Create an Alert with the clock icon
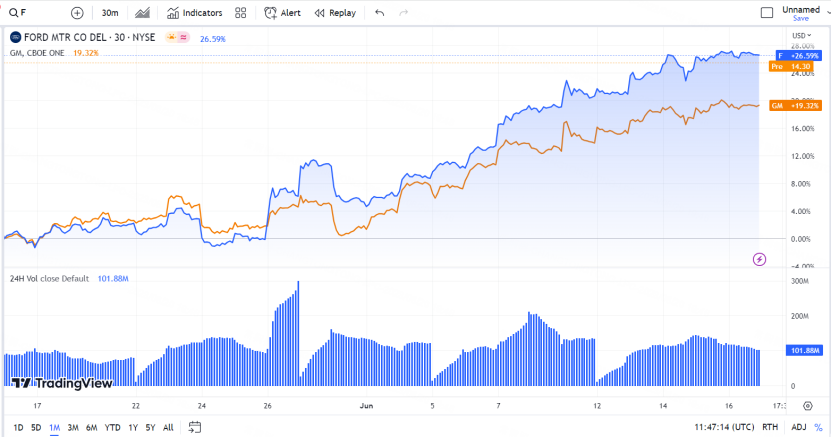 click(x=283, y=13)
